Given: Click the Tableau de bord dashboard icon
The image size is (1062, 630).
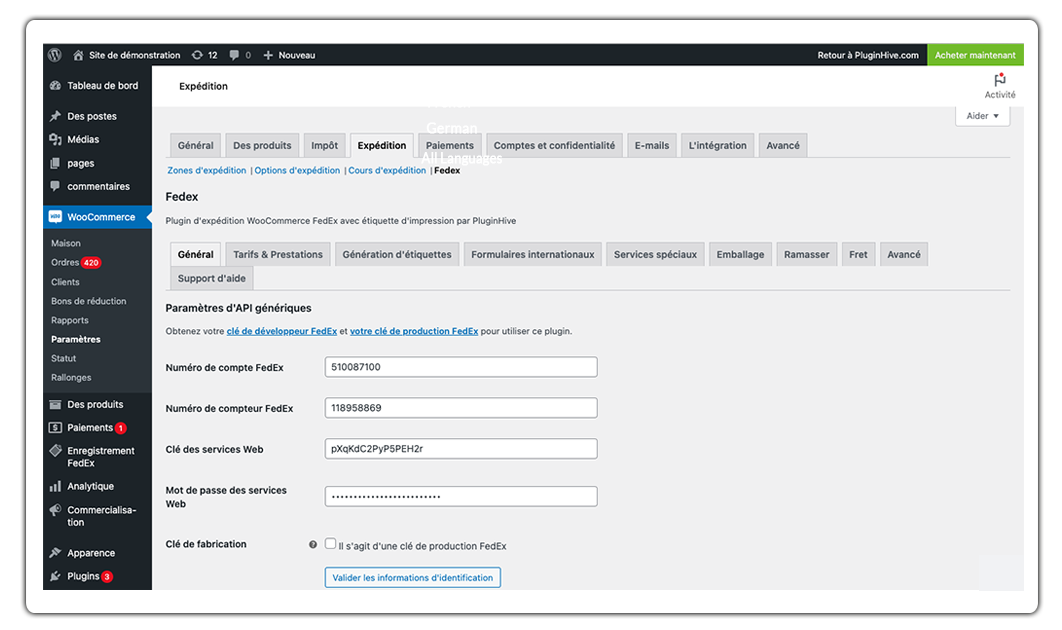Looking at the screenshot, I should pyautogui.click(x=56, y=85).
